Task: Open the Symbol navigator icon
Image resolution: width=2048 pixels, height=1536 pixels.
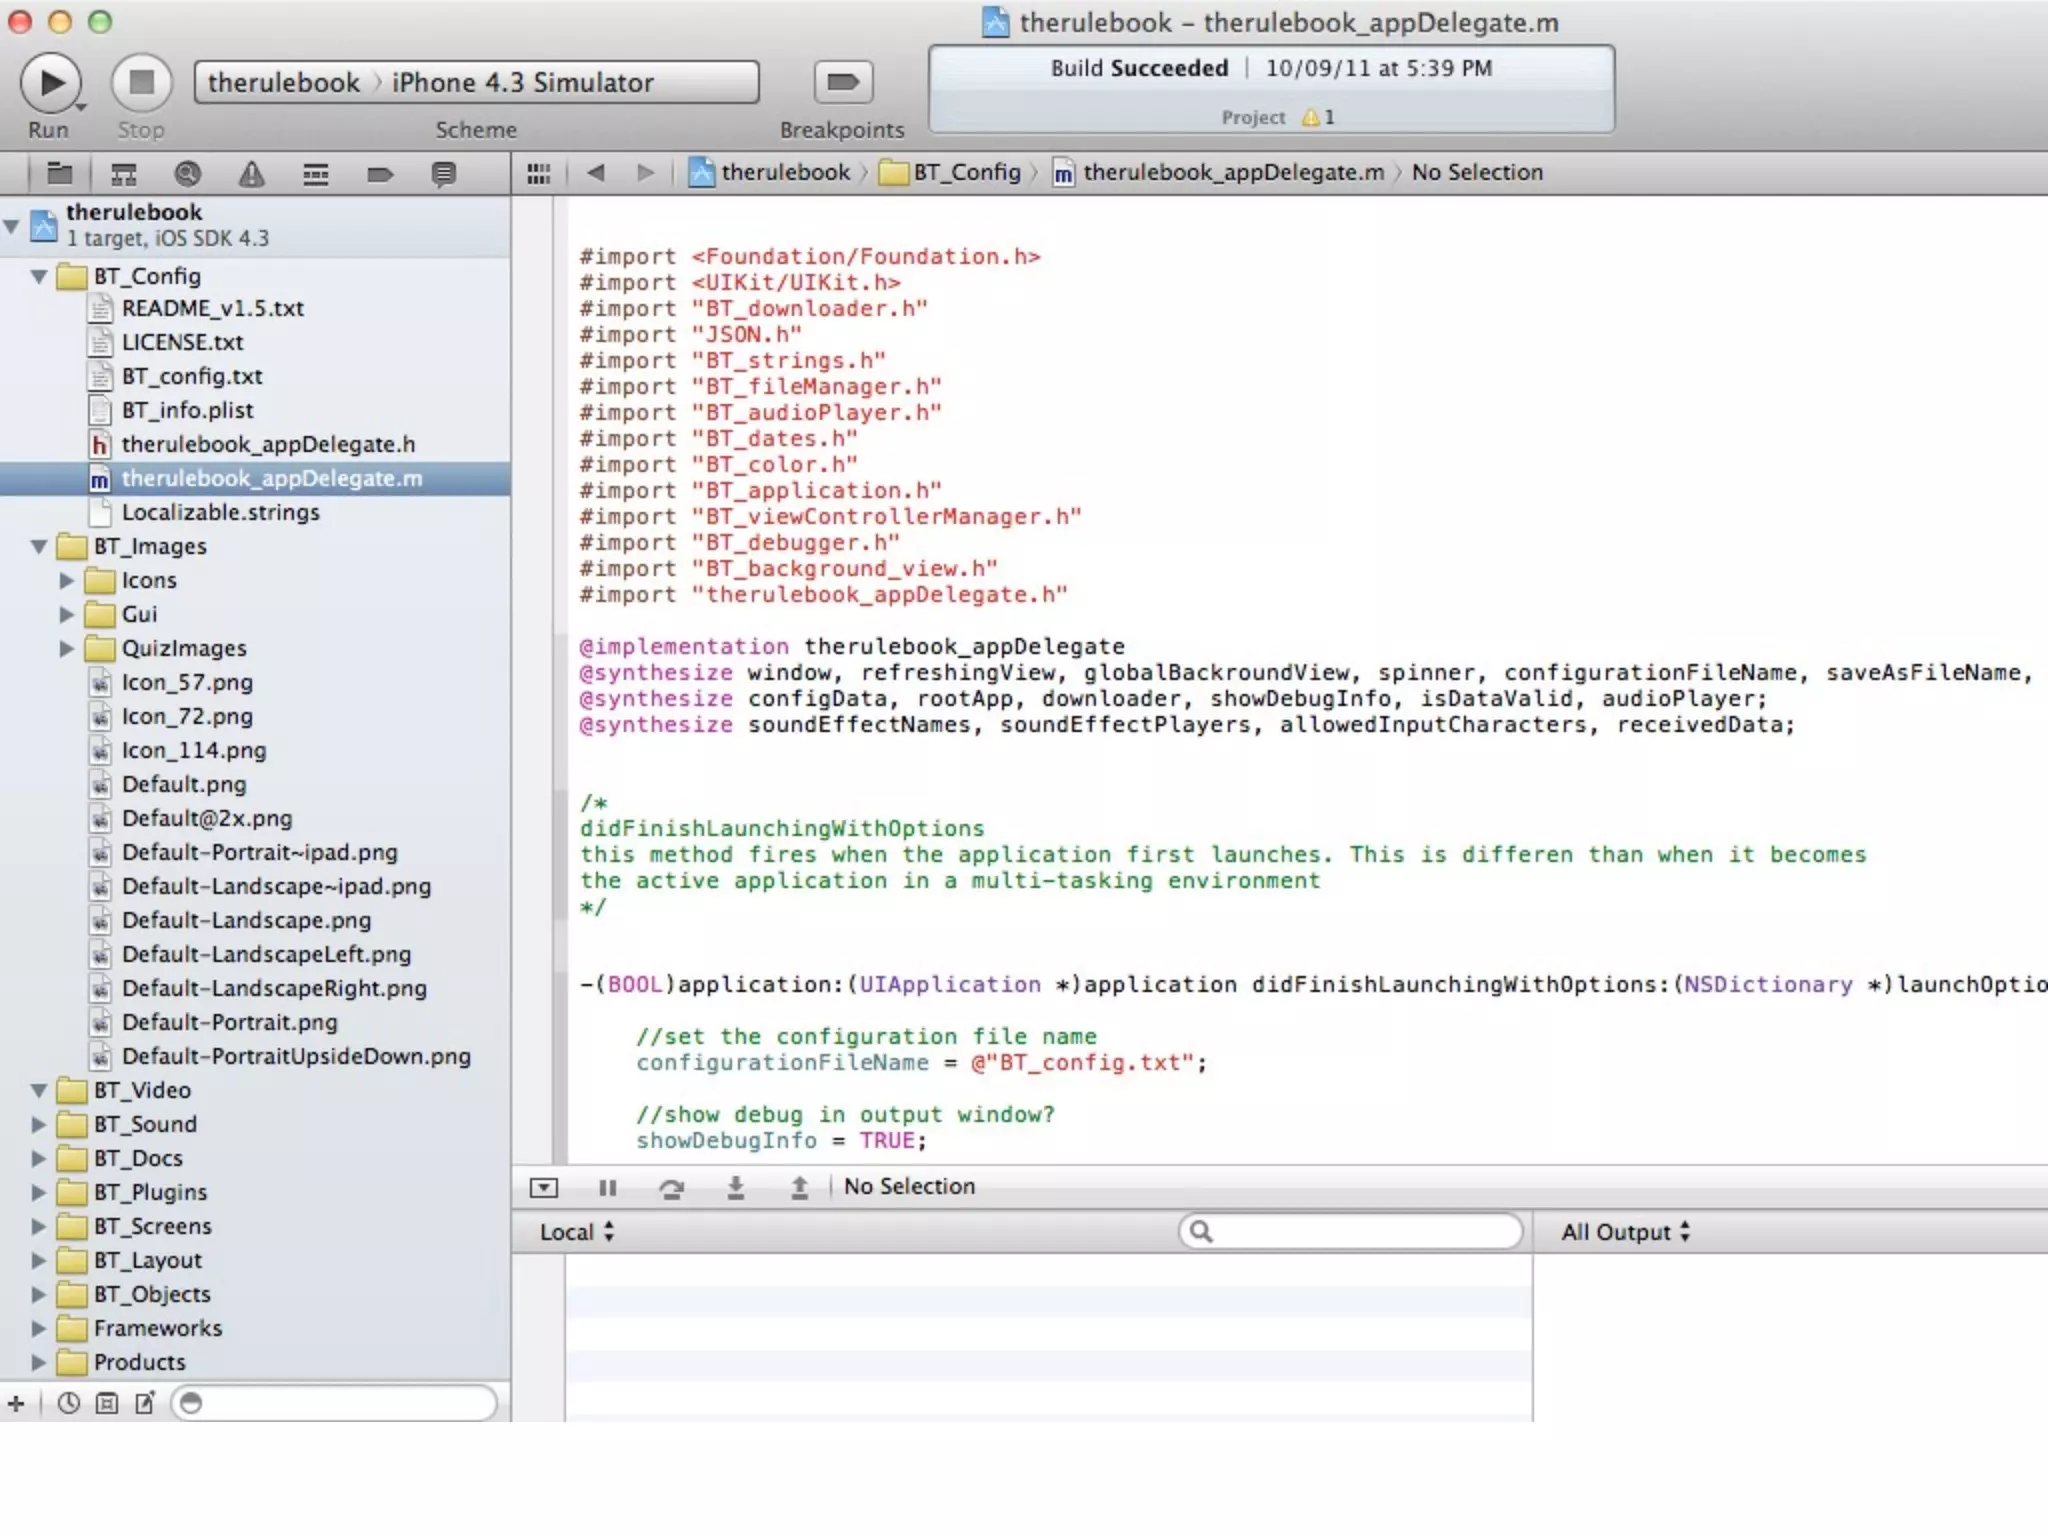Action: [124, 174]
